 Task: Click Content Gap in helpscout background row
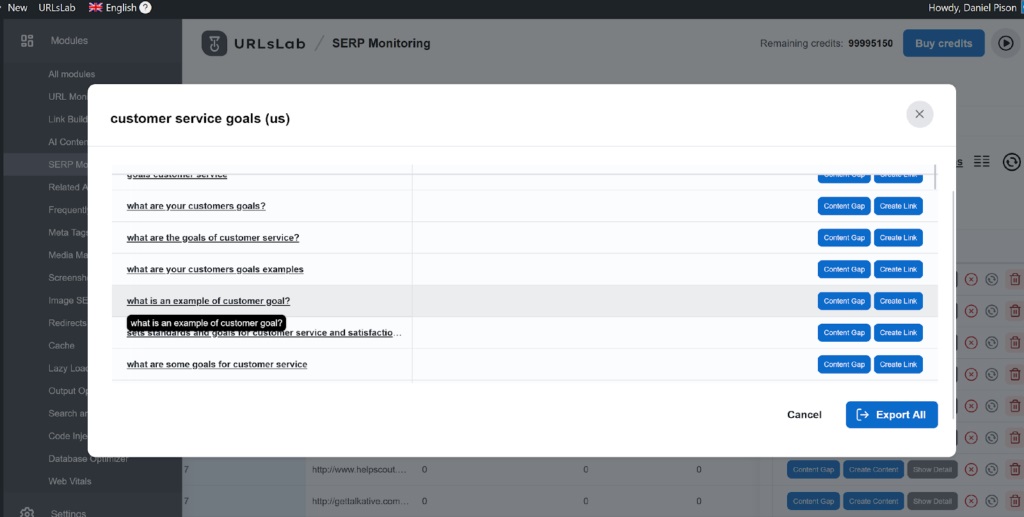pyautogui.click(x=813, y=469)
